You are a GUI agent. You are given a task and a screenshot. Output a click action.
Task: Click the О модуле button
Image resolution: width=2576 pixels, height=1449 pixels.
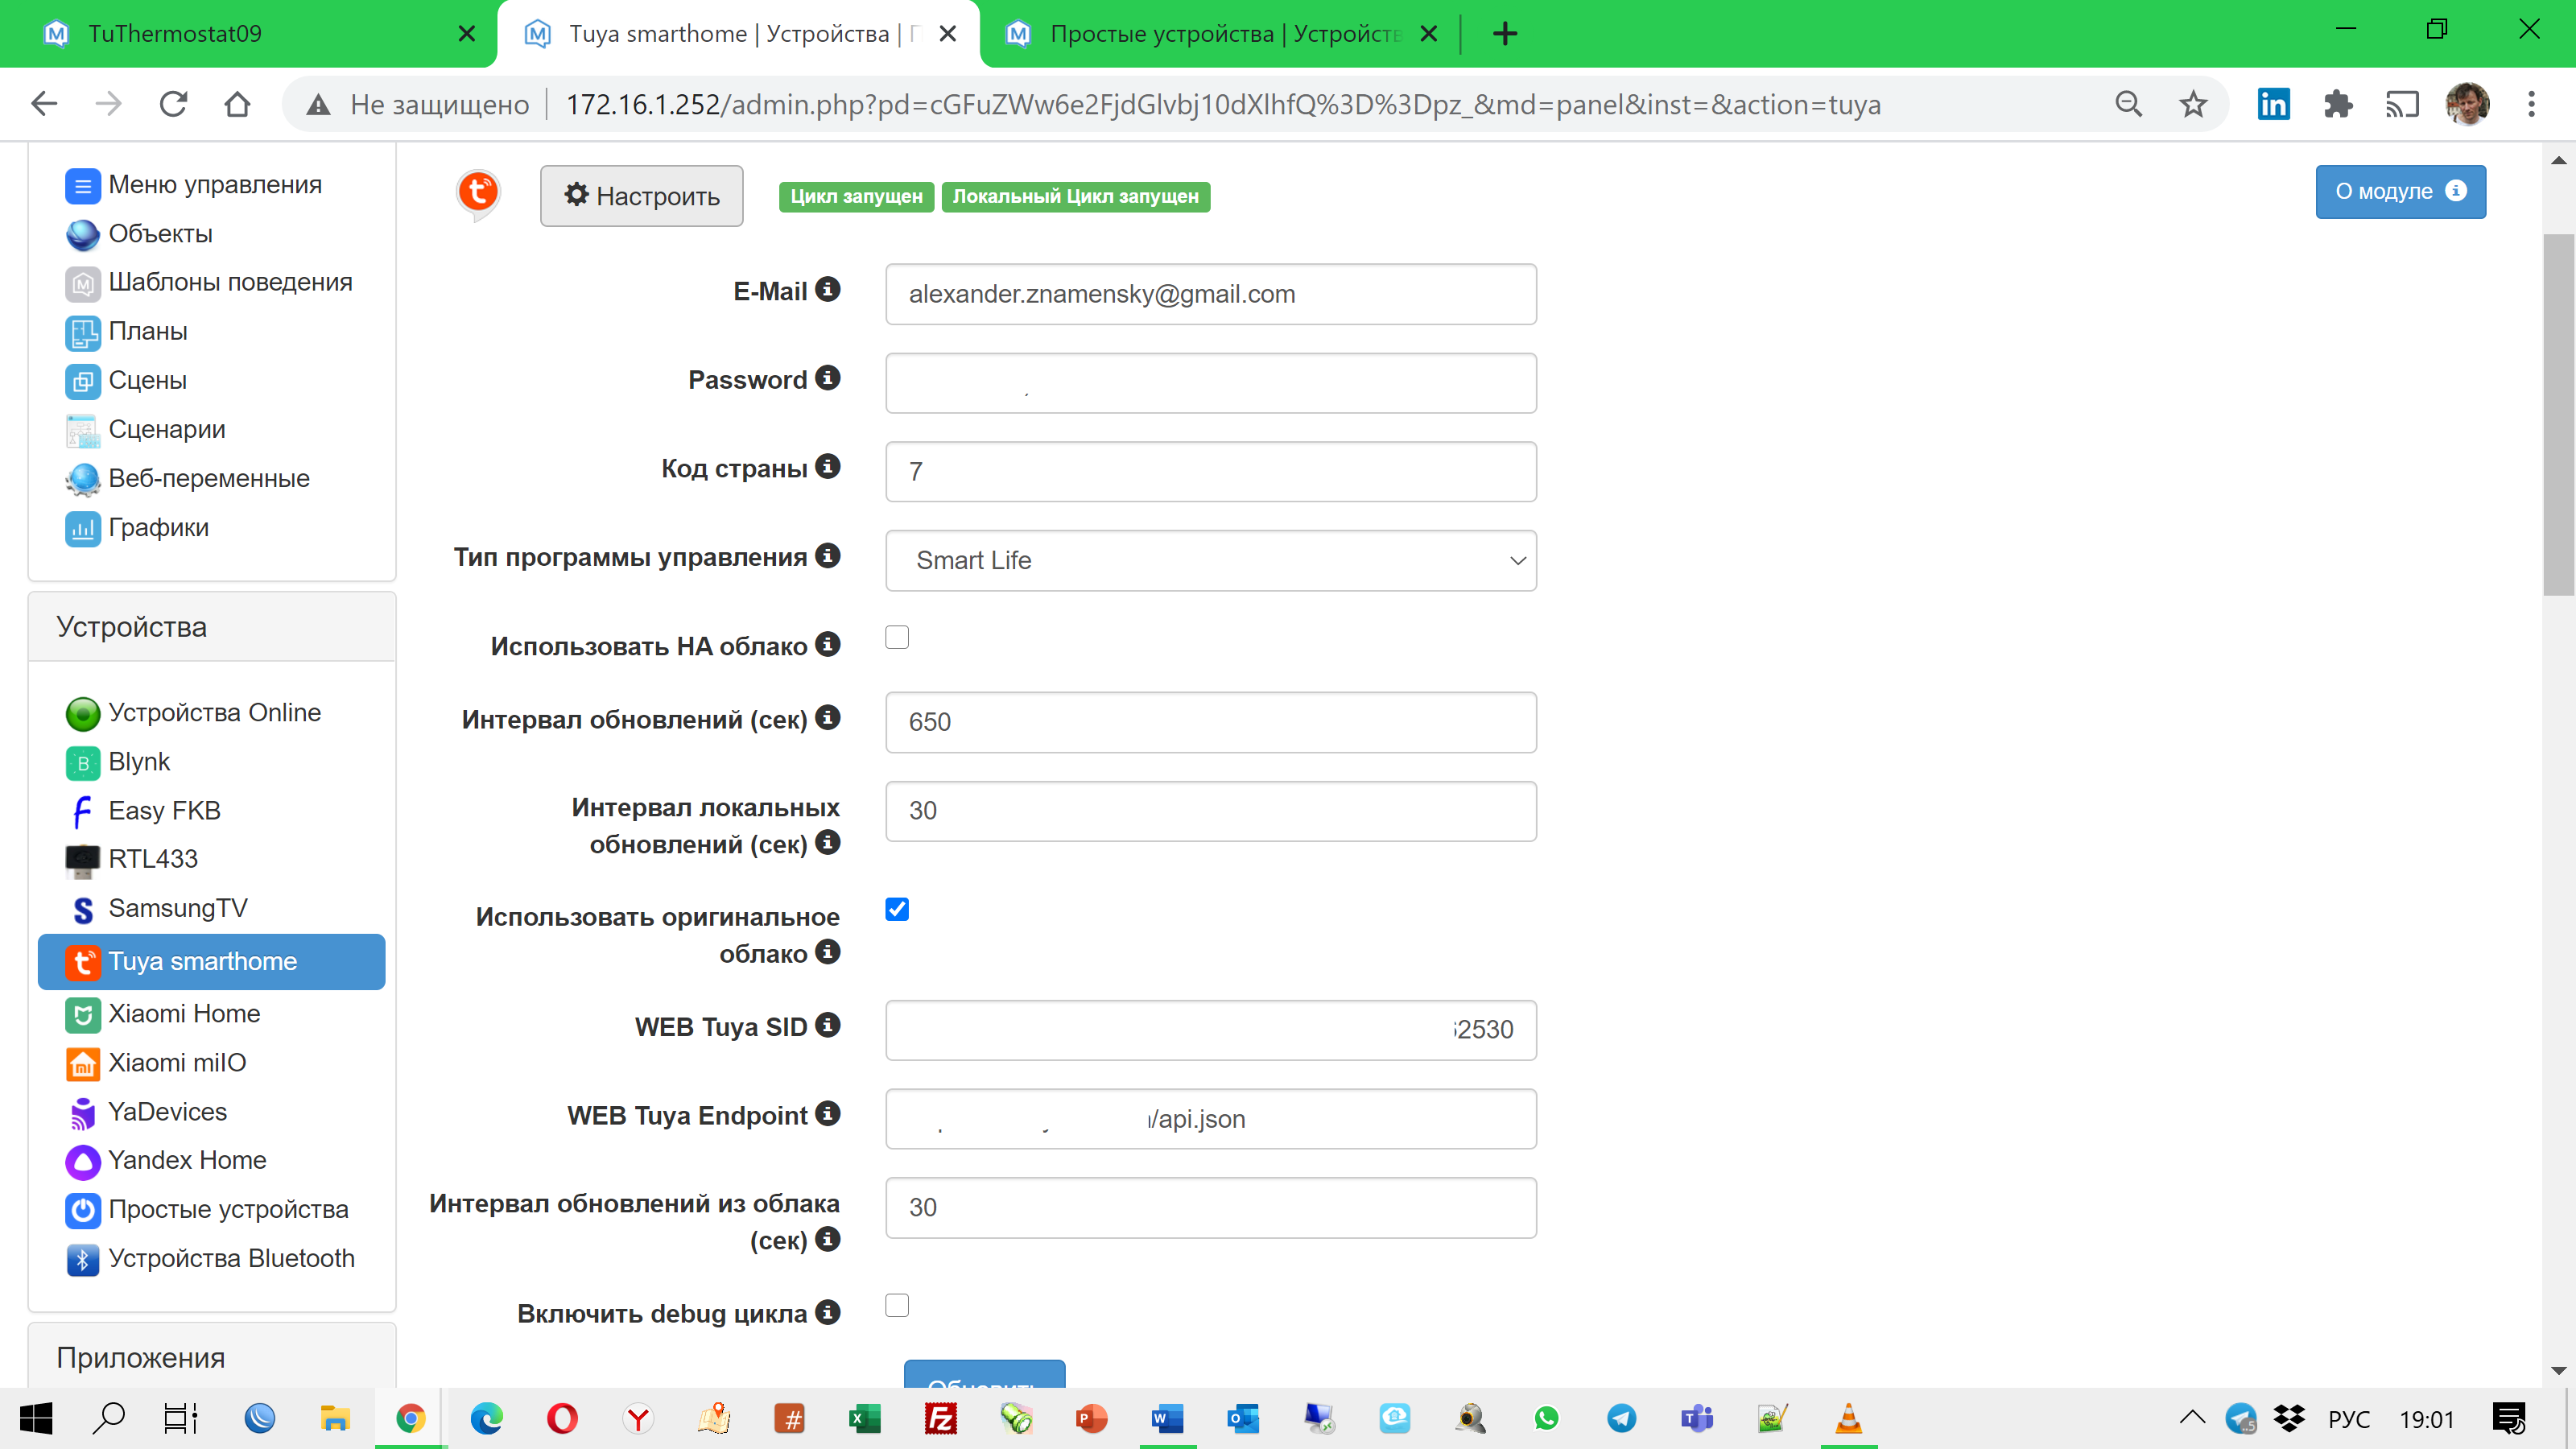click(x=2400, y=191)
